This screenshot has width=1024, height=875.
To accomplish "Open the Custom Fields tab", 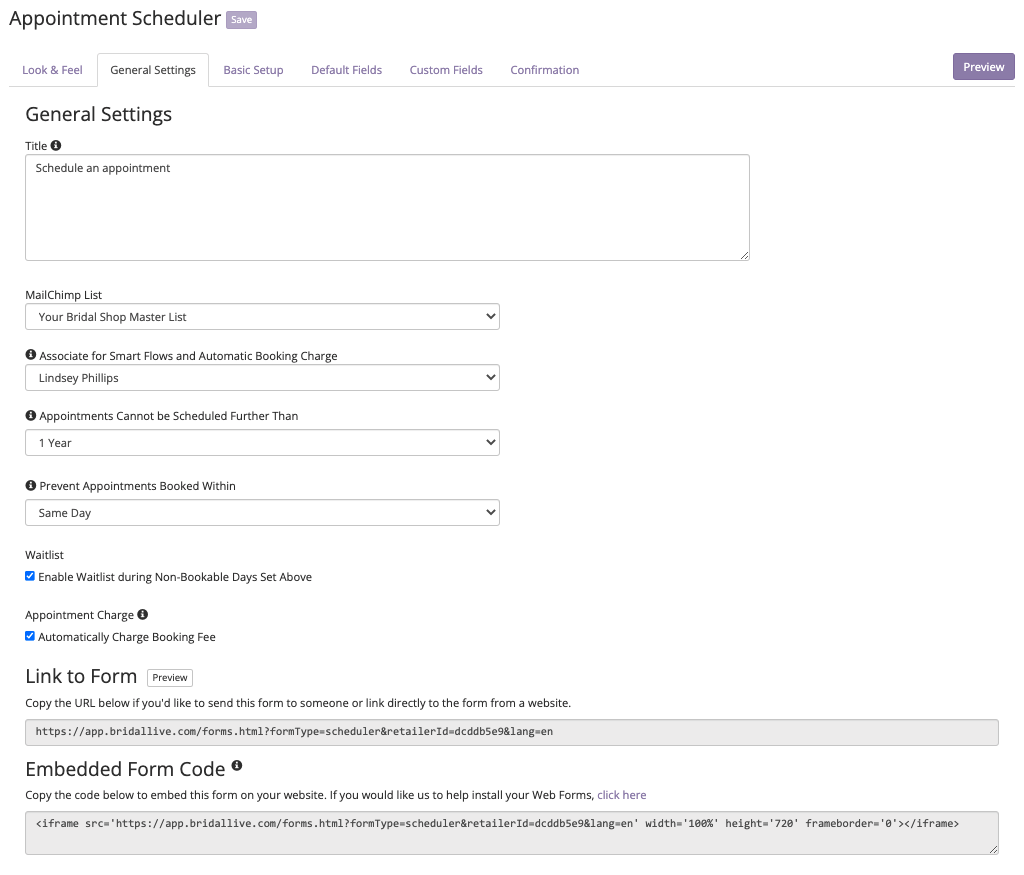I will (x=446, y=70).
